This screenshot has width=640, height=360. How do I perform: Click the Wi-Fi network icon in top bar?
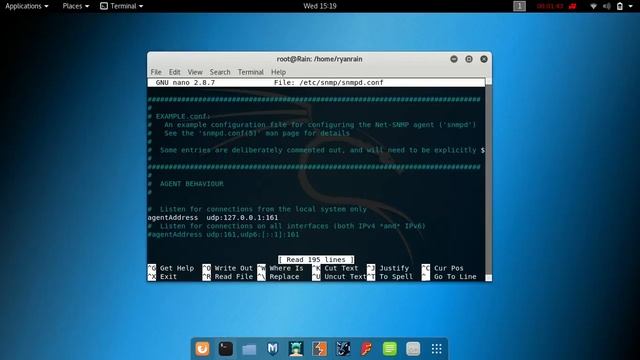click(593, 6)
